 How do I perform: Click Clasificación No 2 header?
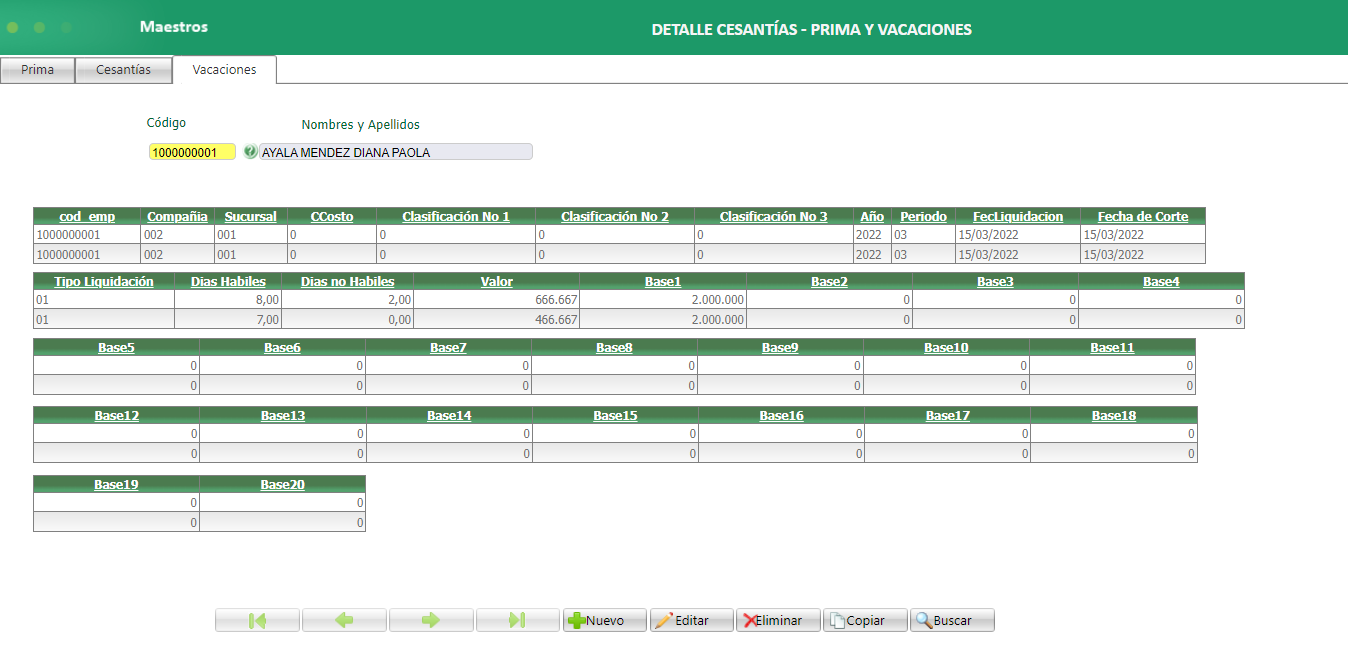pos(615,216)
